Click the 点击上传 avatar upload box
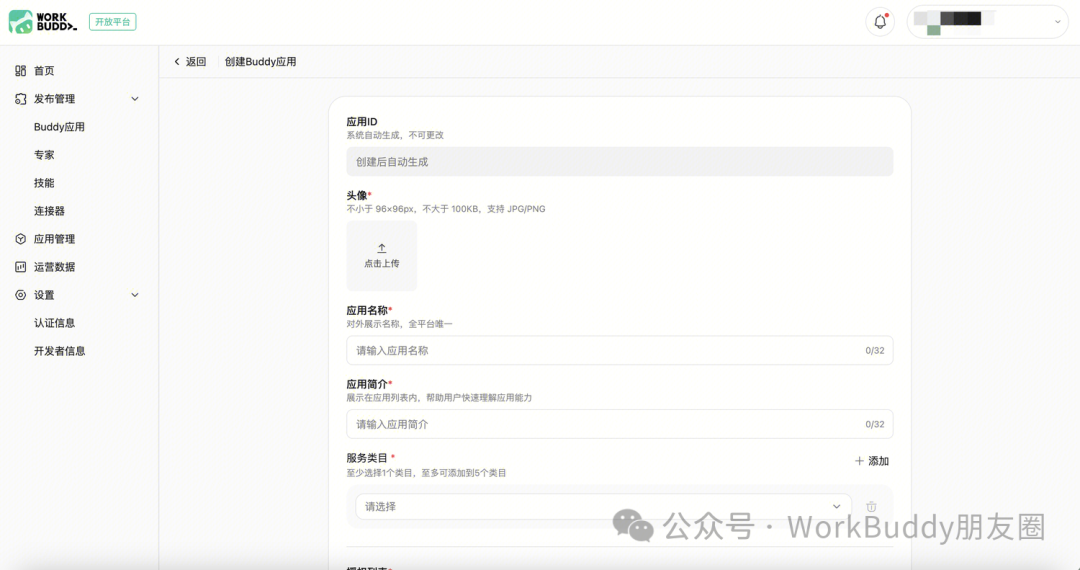1080x570 pixels. (382, 256)
